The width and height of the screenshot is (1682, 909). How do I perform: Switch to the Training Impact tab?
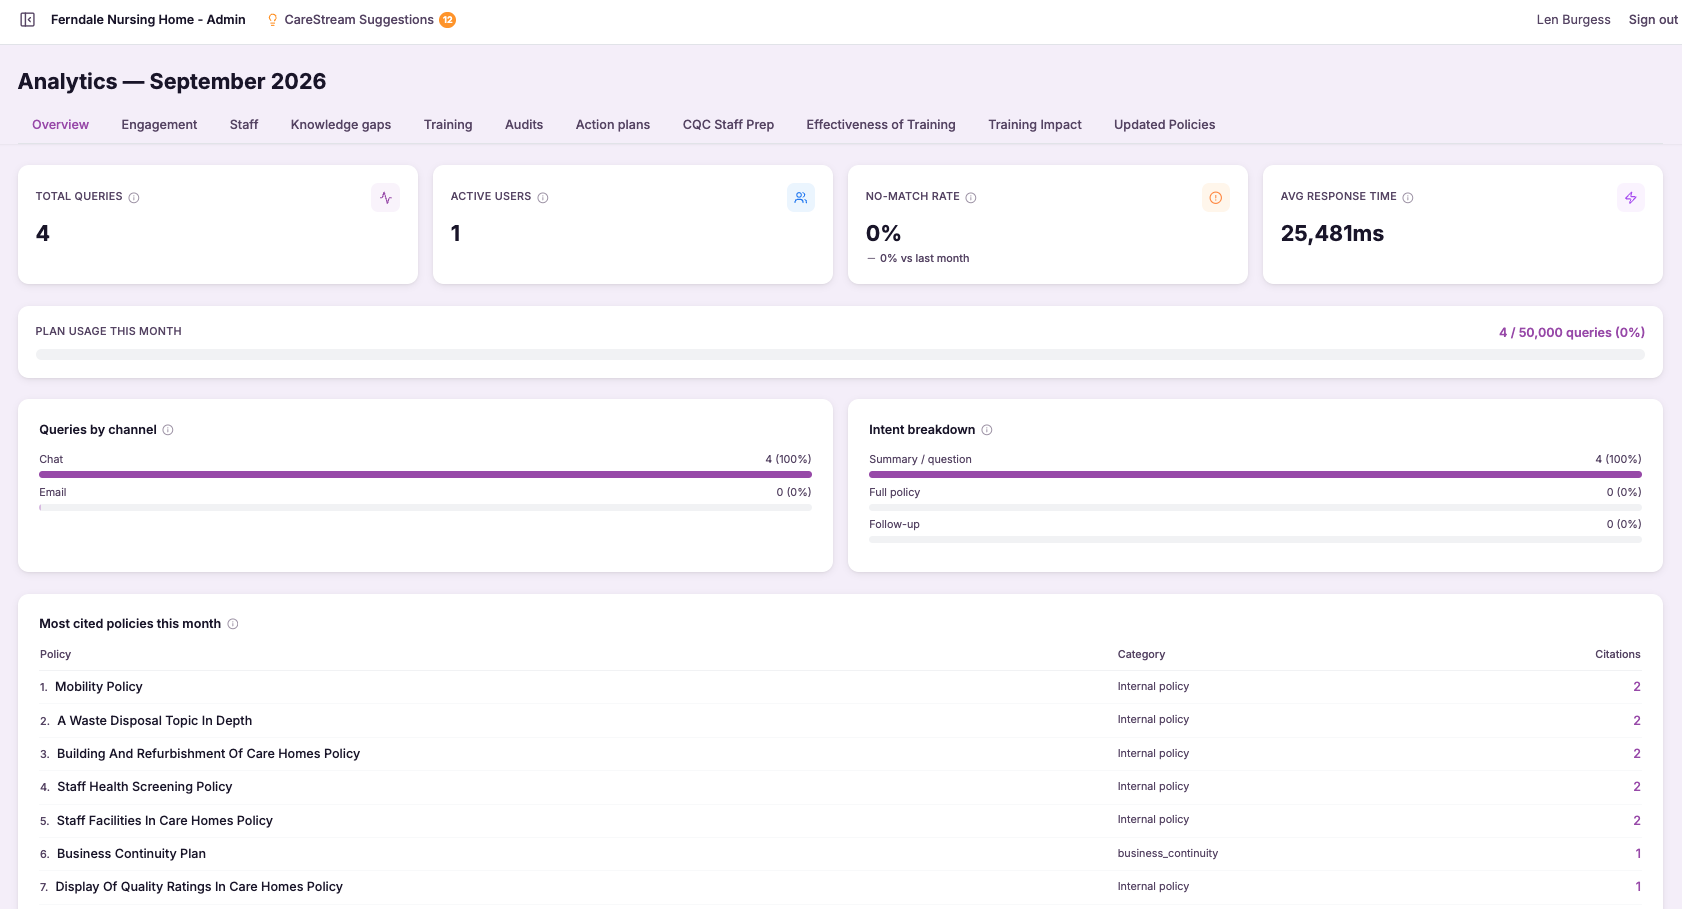(x=1035, y=125)
